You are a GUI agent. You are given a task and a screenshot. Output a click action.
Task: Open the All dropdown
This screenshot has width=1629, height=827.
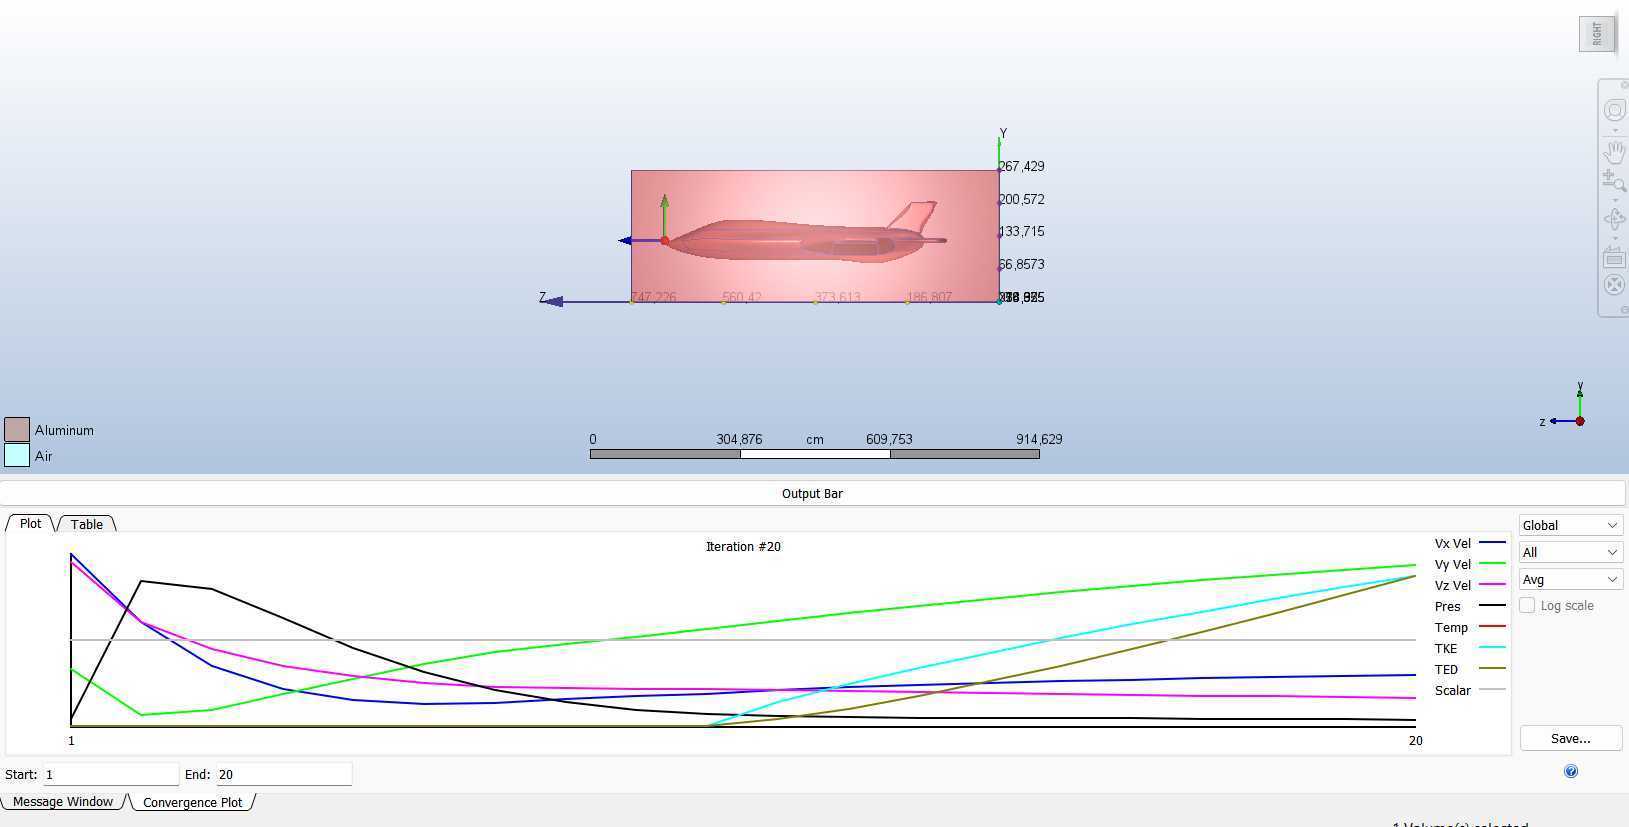click(x=1570, y=552)
